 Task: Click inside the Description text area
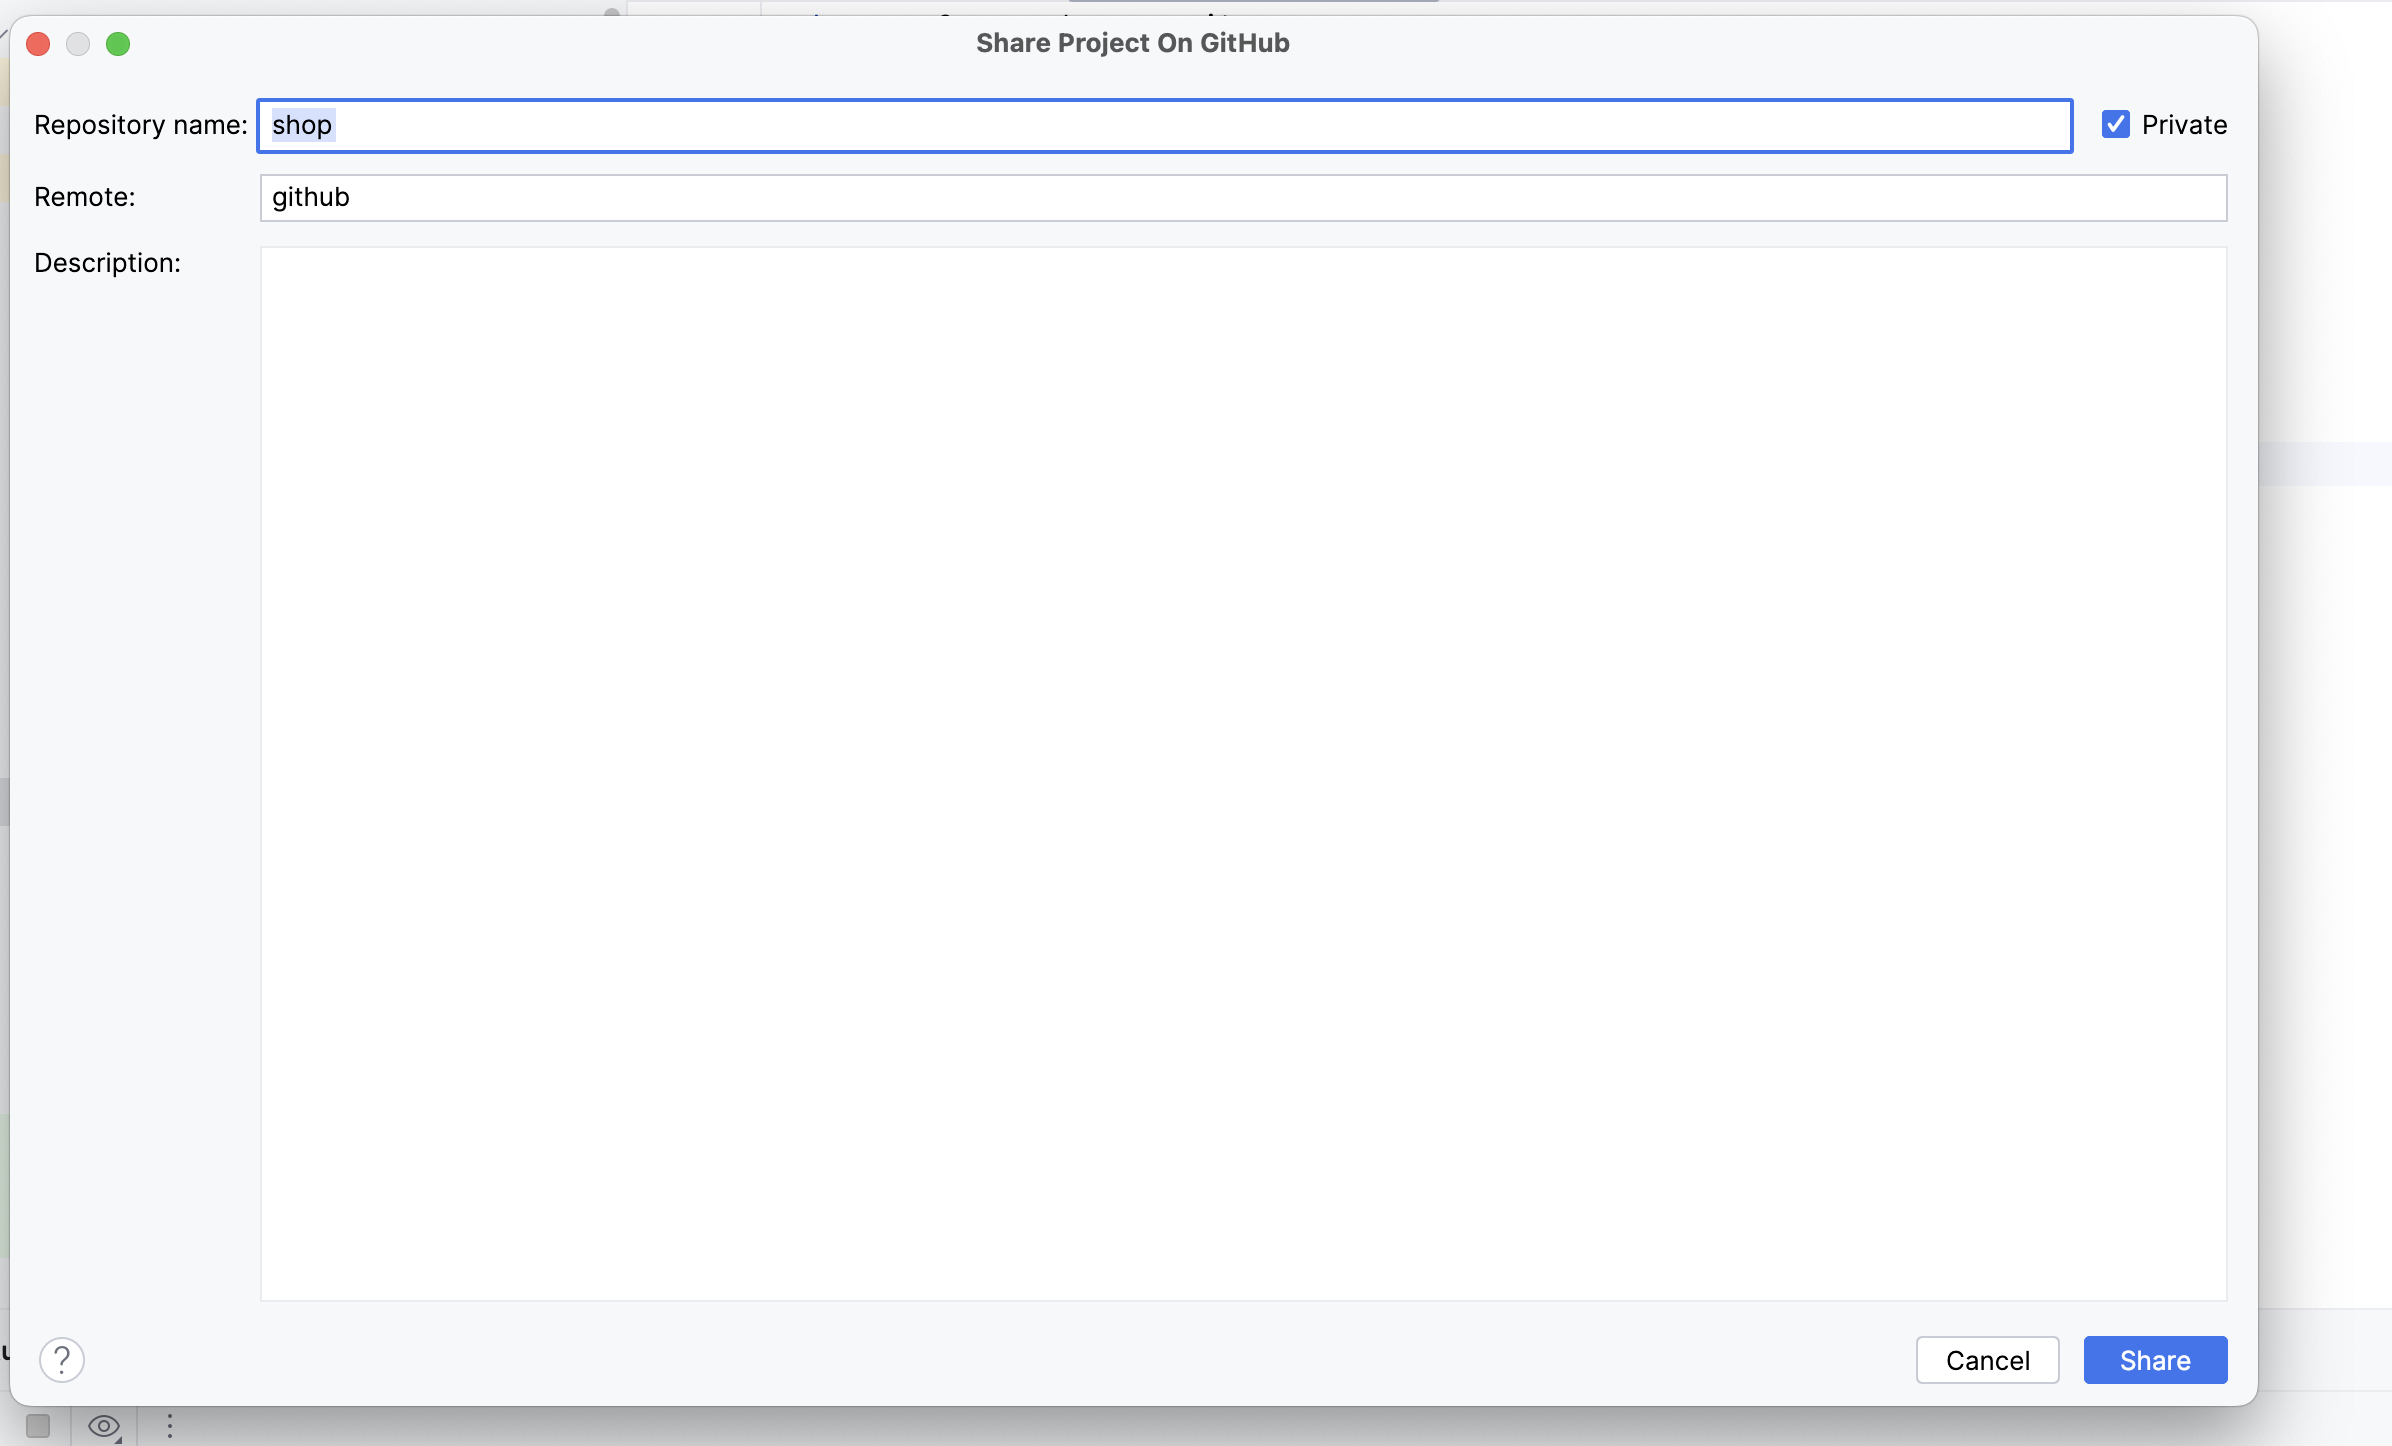coord(1243,773)
